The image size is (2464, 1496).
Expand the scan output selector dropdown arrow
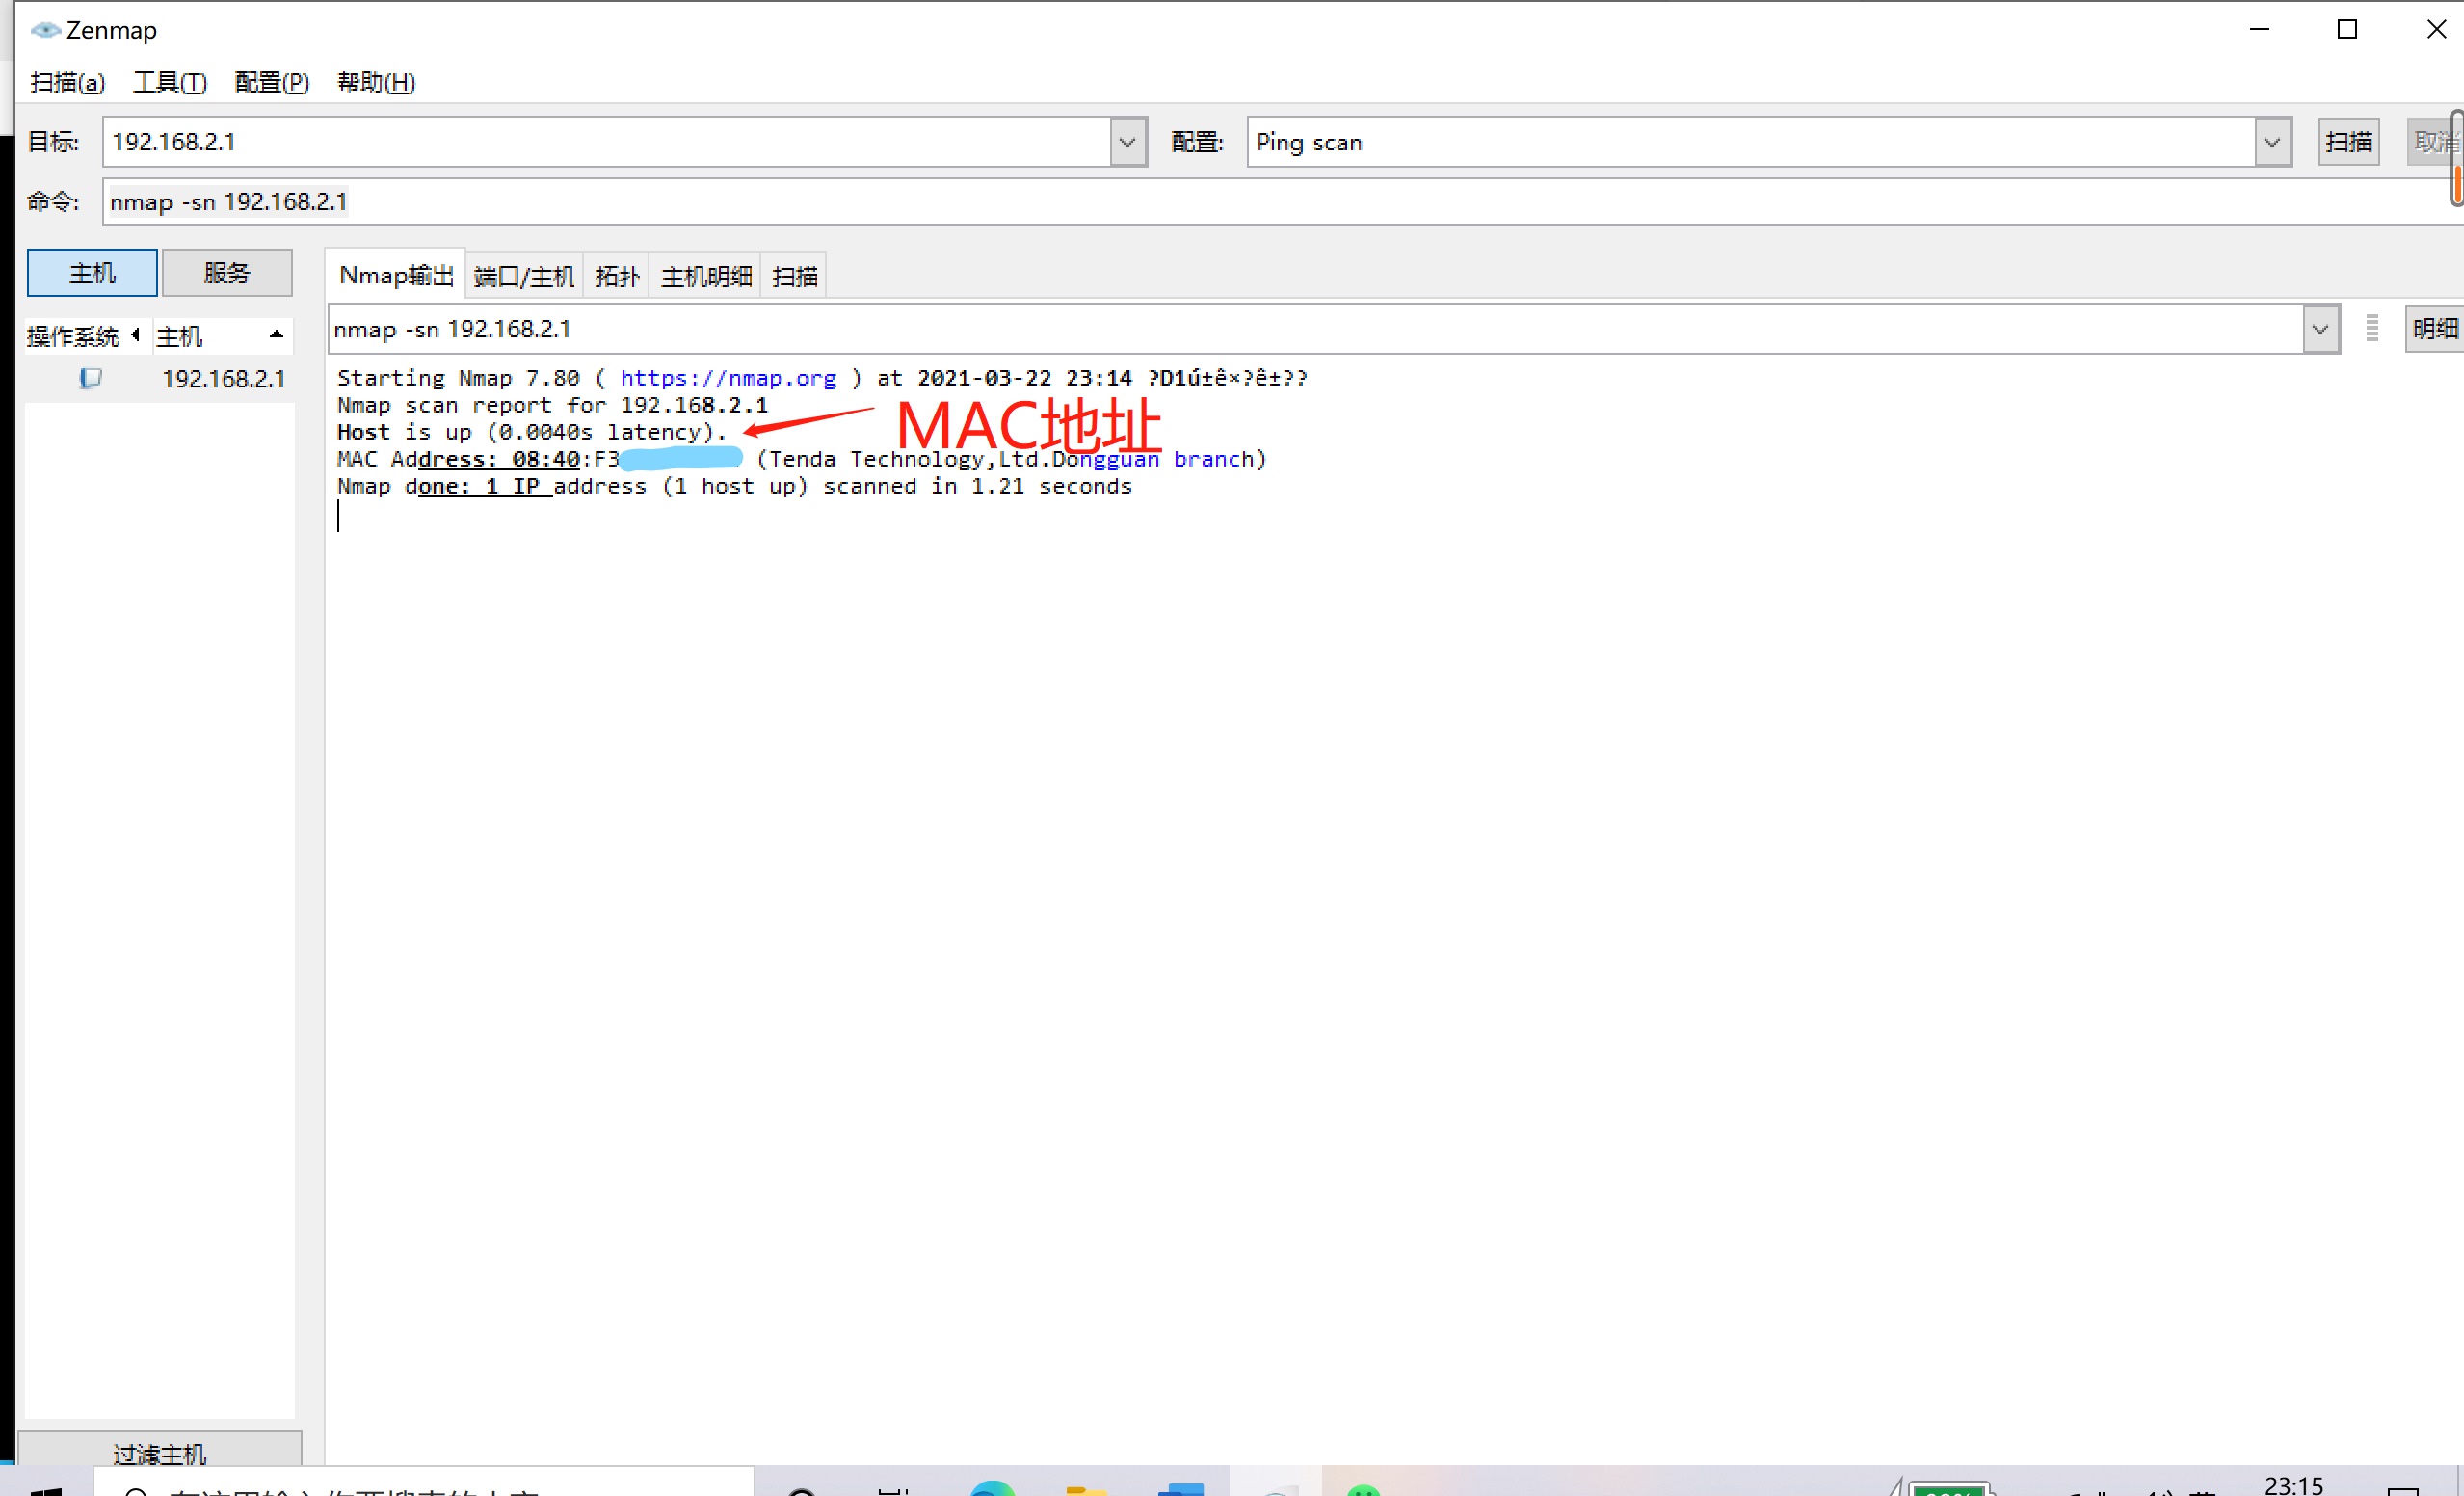(2320, 329)
